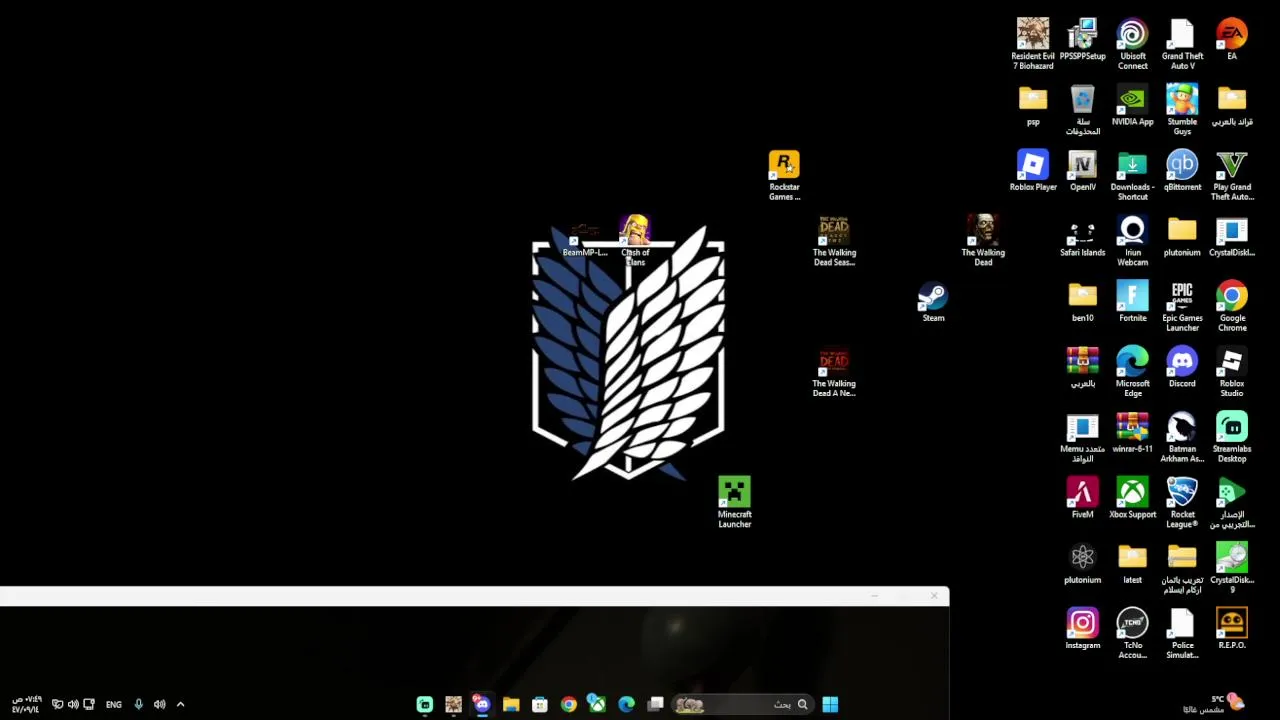
Task: Select the yellow plutonium folder icon
Action: click(x=1182, y=237)
